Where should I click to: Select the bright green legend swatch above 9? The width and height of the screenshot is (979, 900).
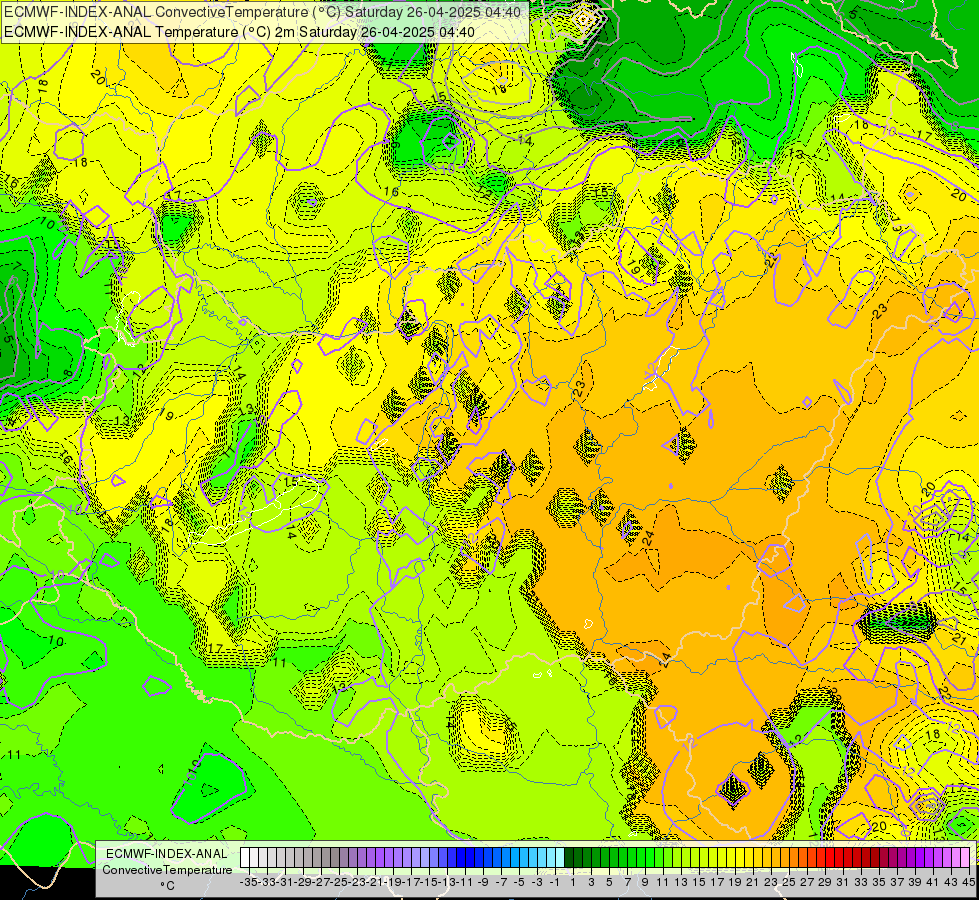click(x=641, y=857)
